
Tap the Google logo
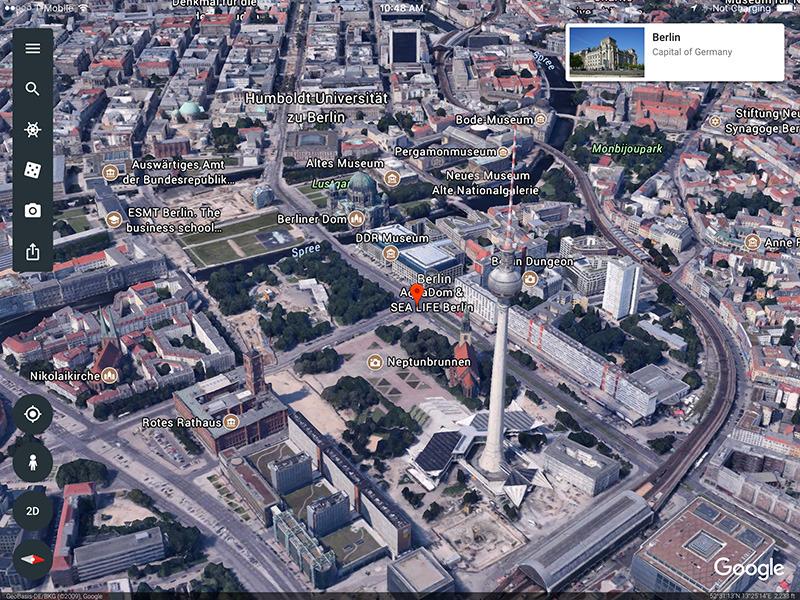[x=748, y=568]
